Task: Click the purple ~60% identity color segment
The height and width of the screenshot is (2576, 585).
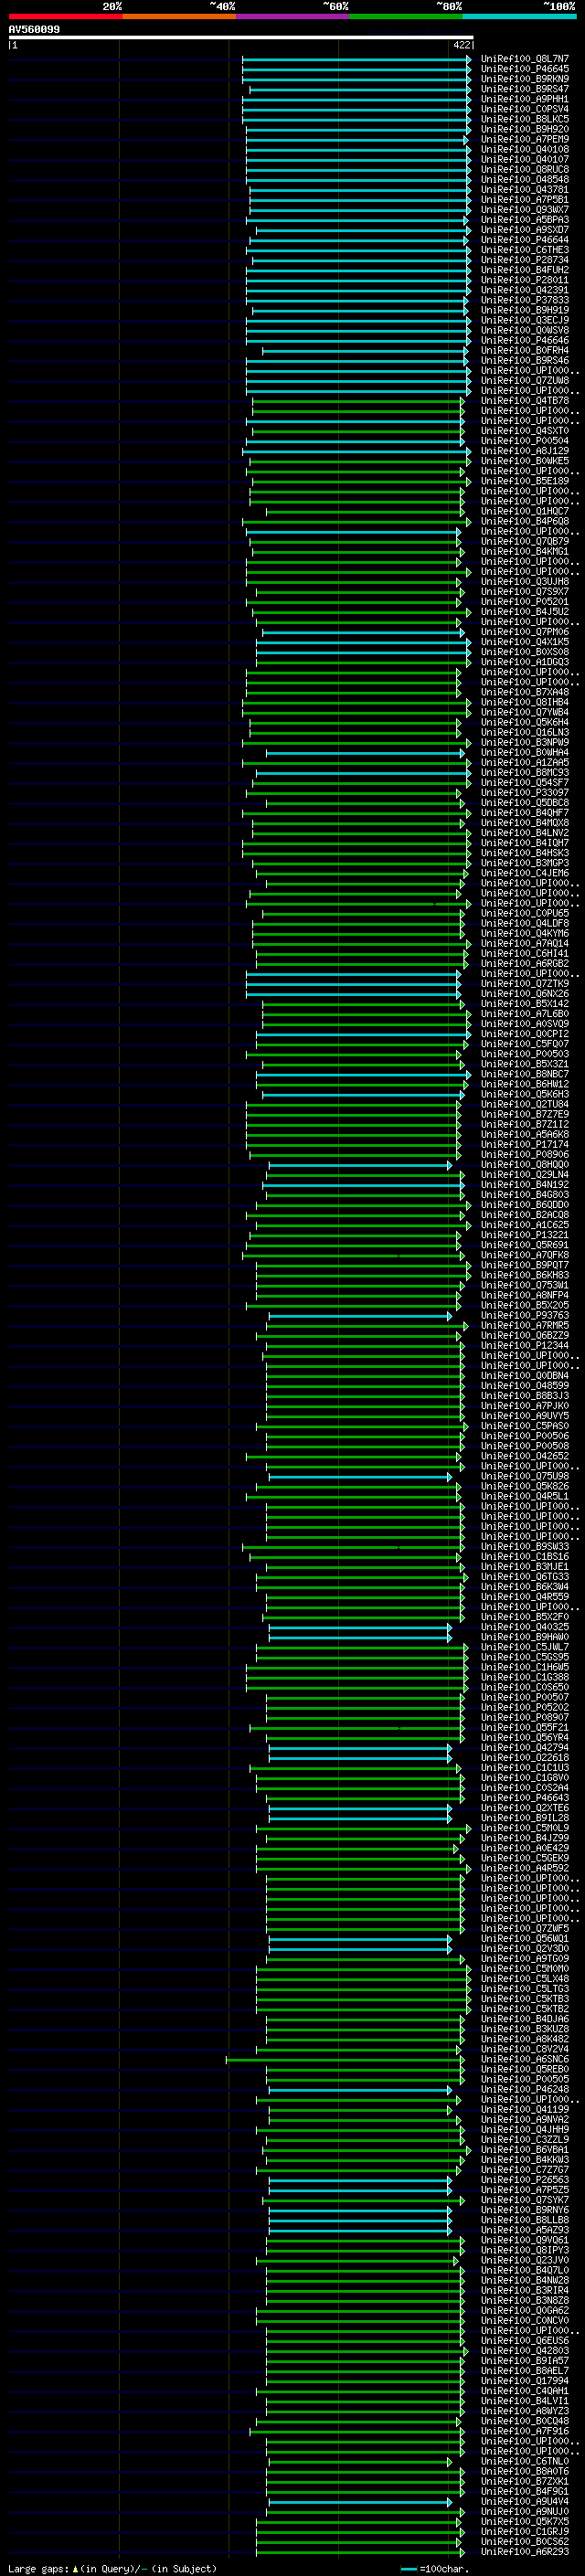Action: click(293, 16)
